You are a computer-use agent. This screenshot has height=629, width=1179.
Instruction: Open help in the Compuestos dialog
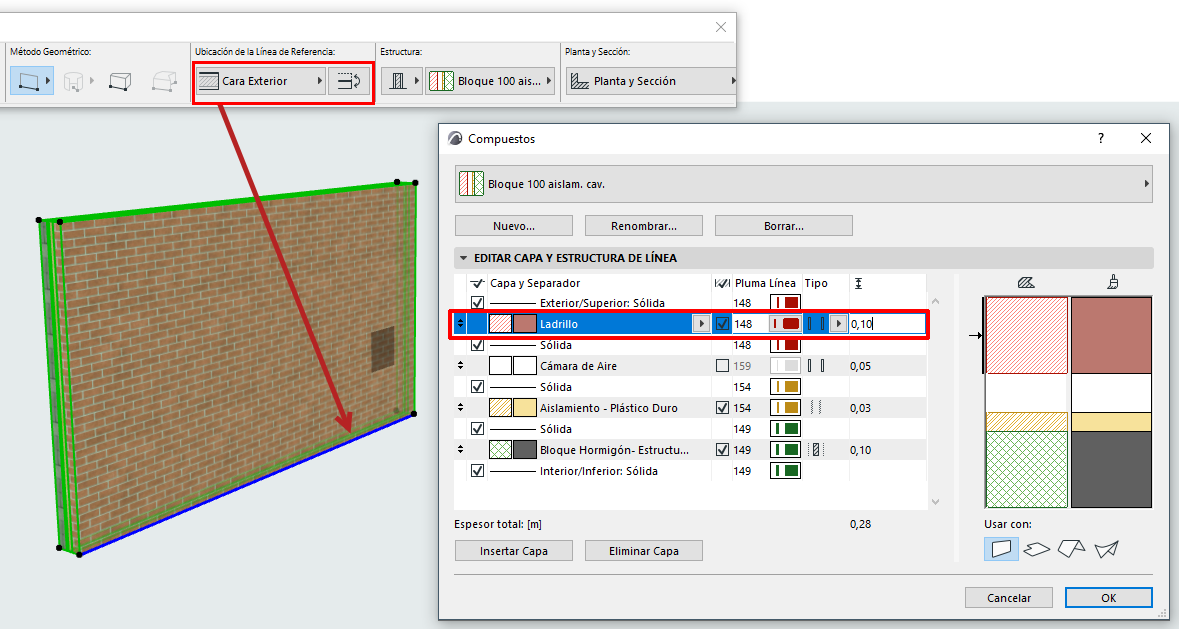(1101, 138)
